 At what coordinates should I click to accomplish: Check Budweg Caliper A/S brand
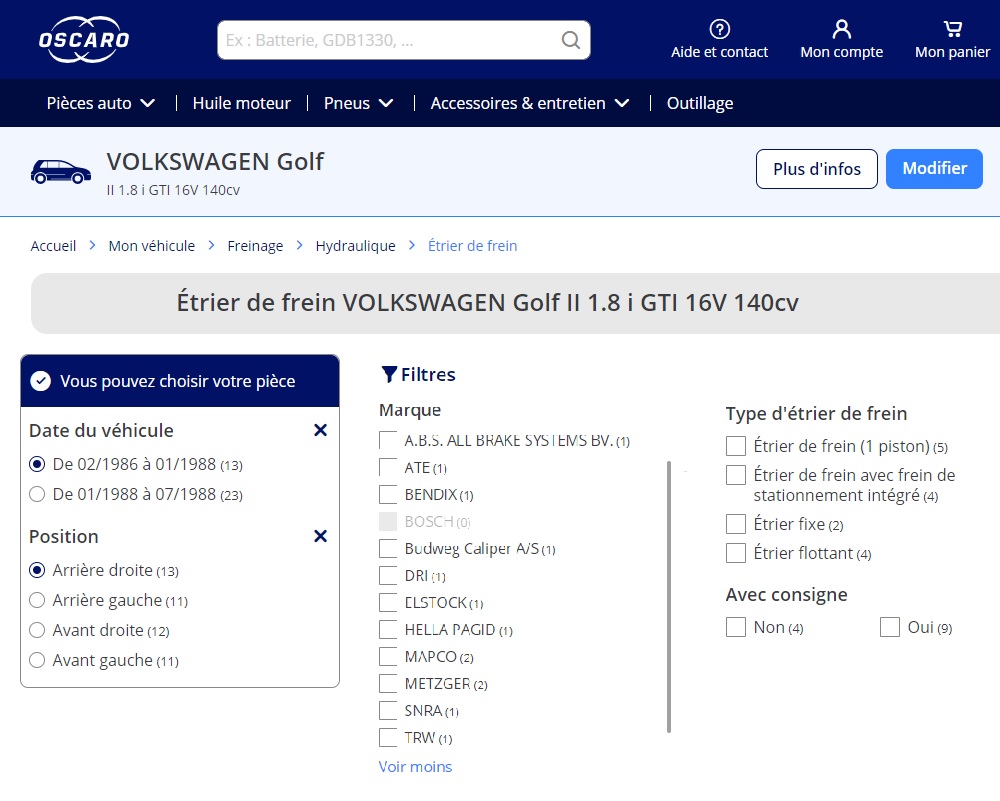coord(388,549)
